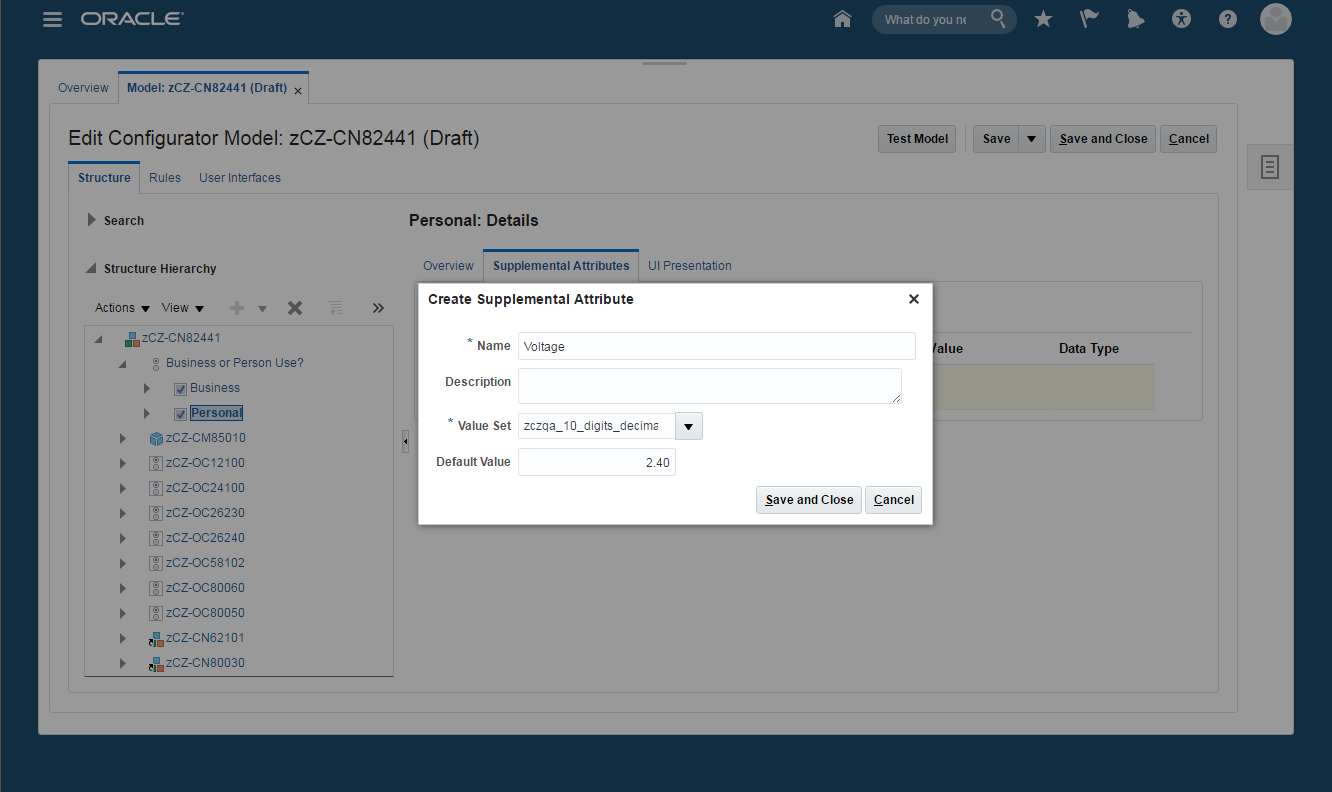
Task: Switch to the User Interfaces tab
Action: pyautogui.click(x=240, y=178)
